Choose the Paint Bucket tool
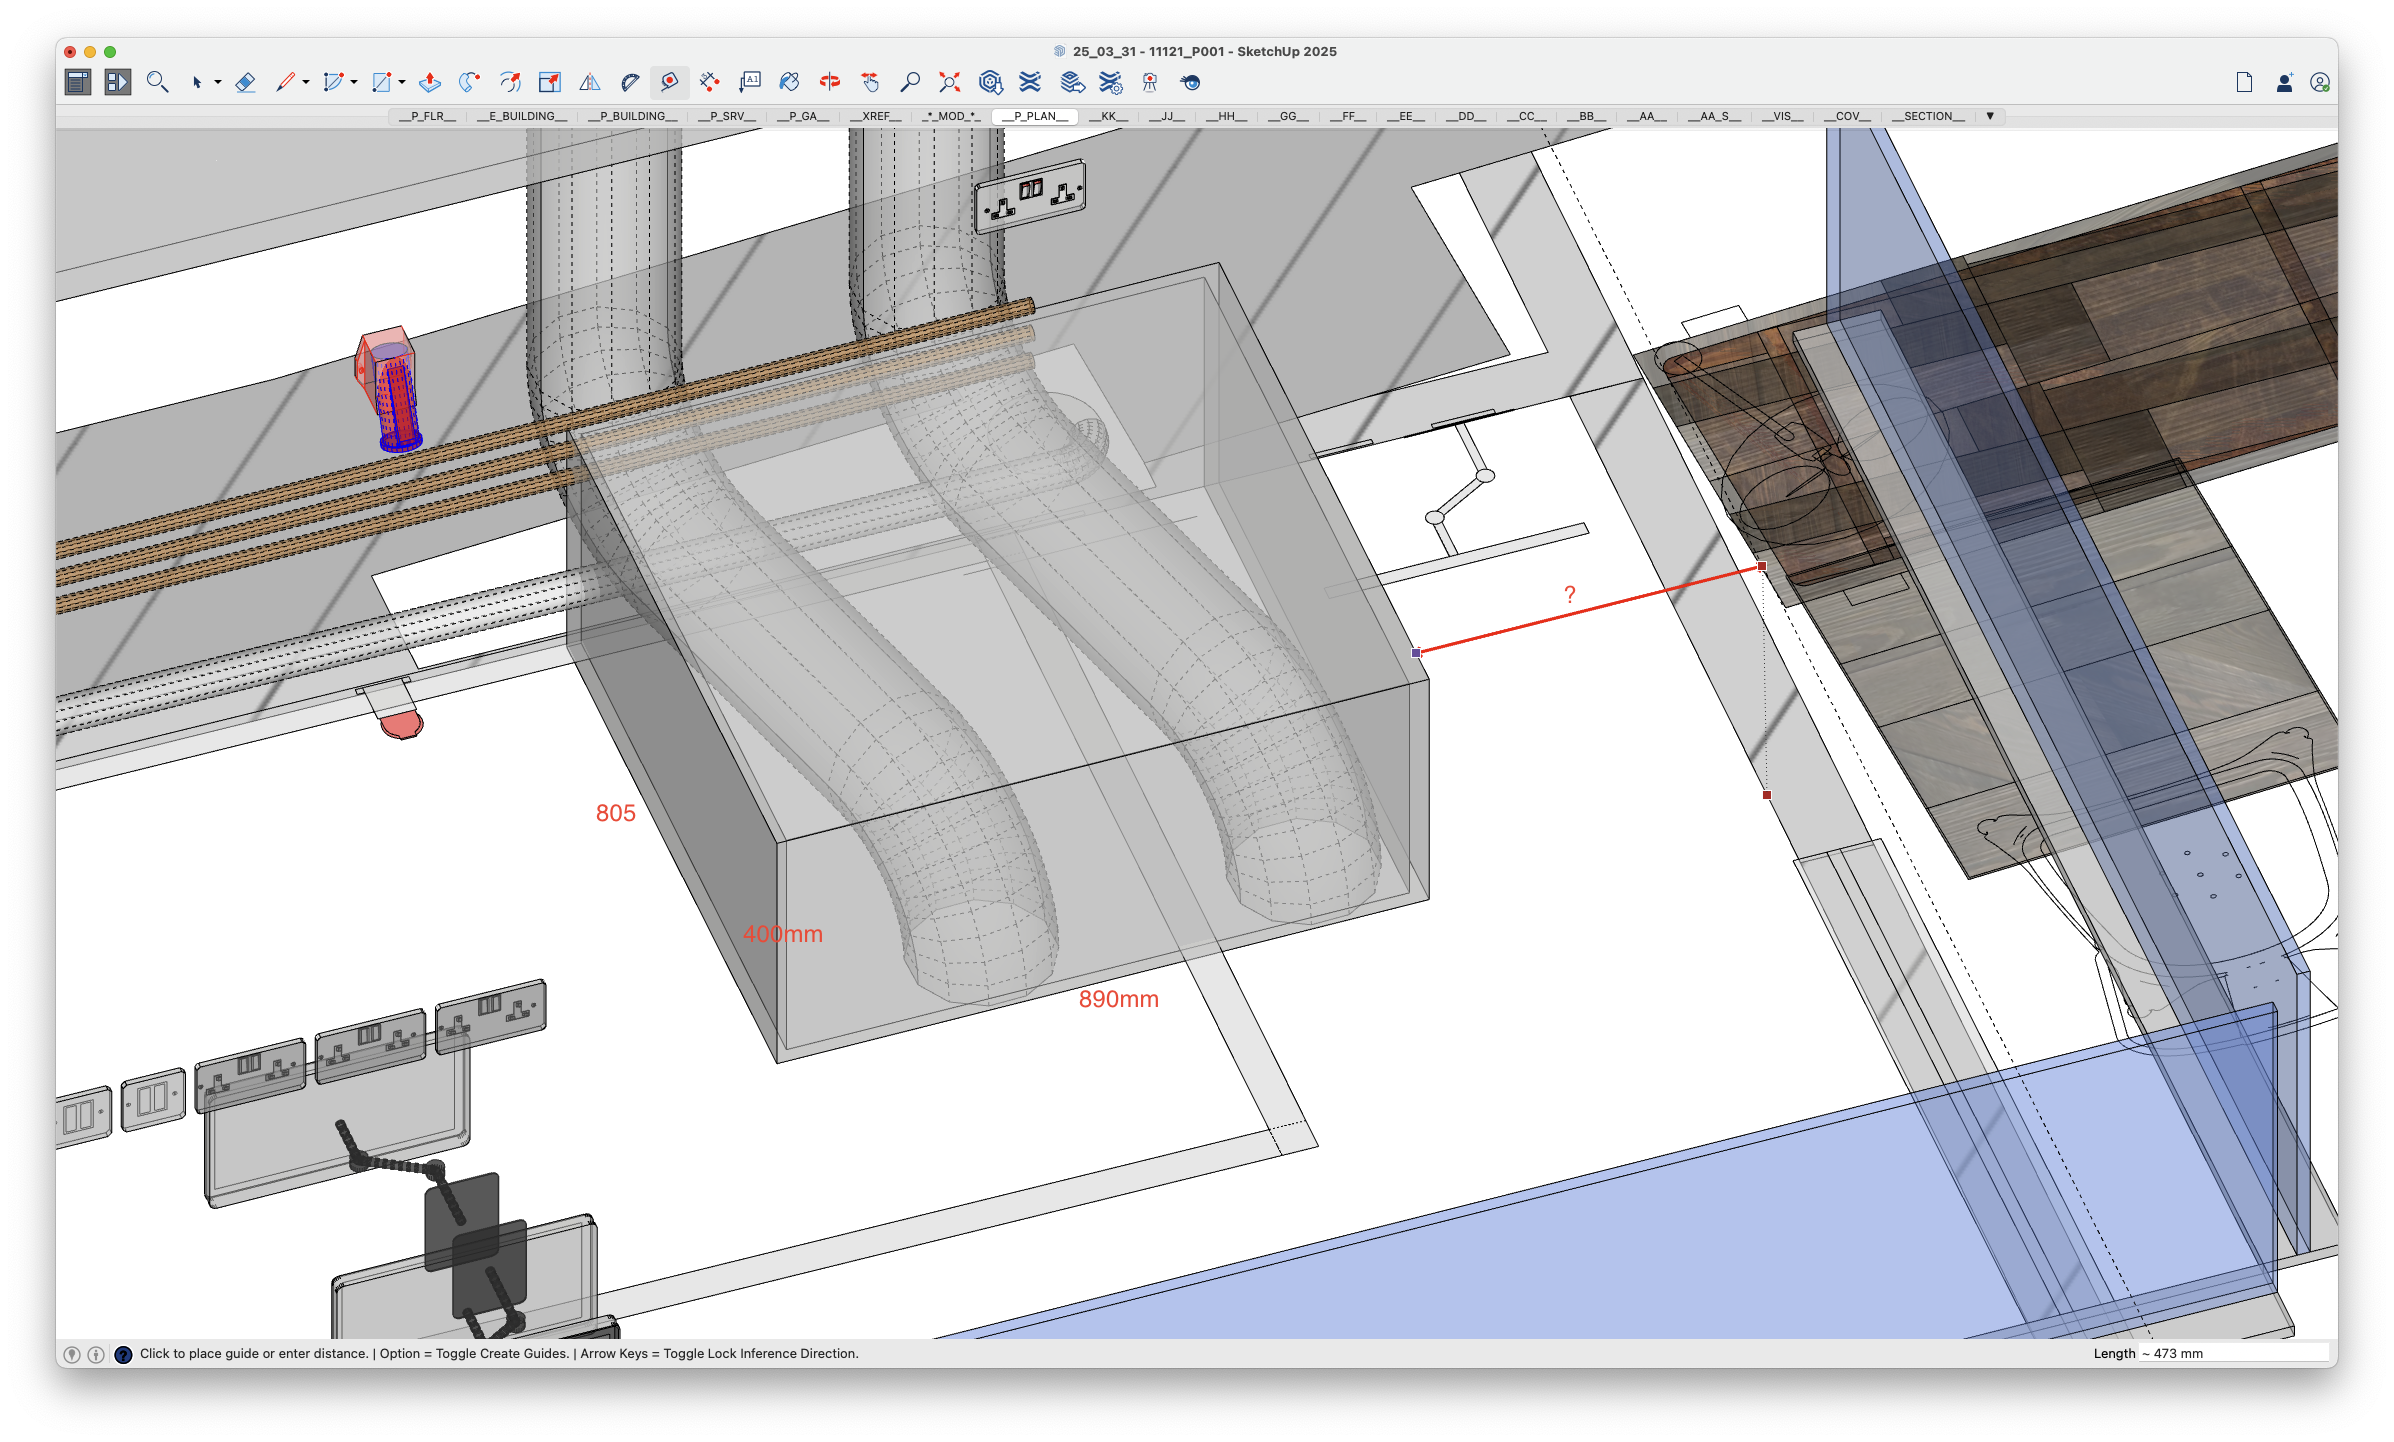2394x1442 pixels. tap(789, 82)
